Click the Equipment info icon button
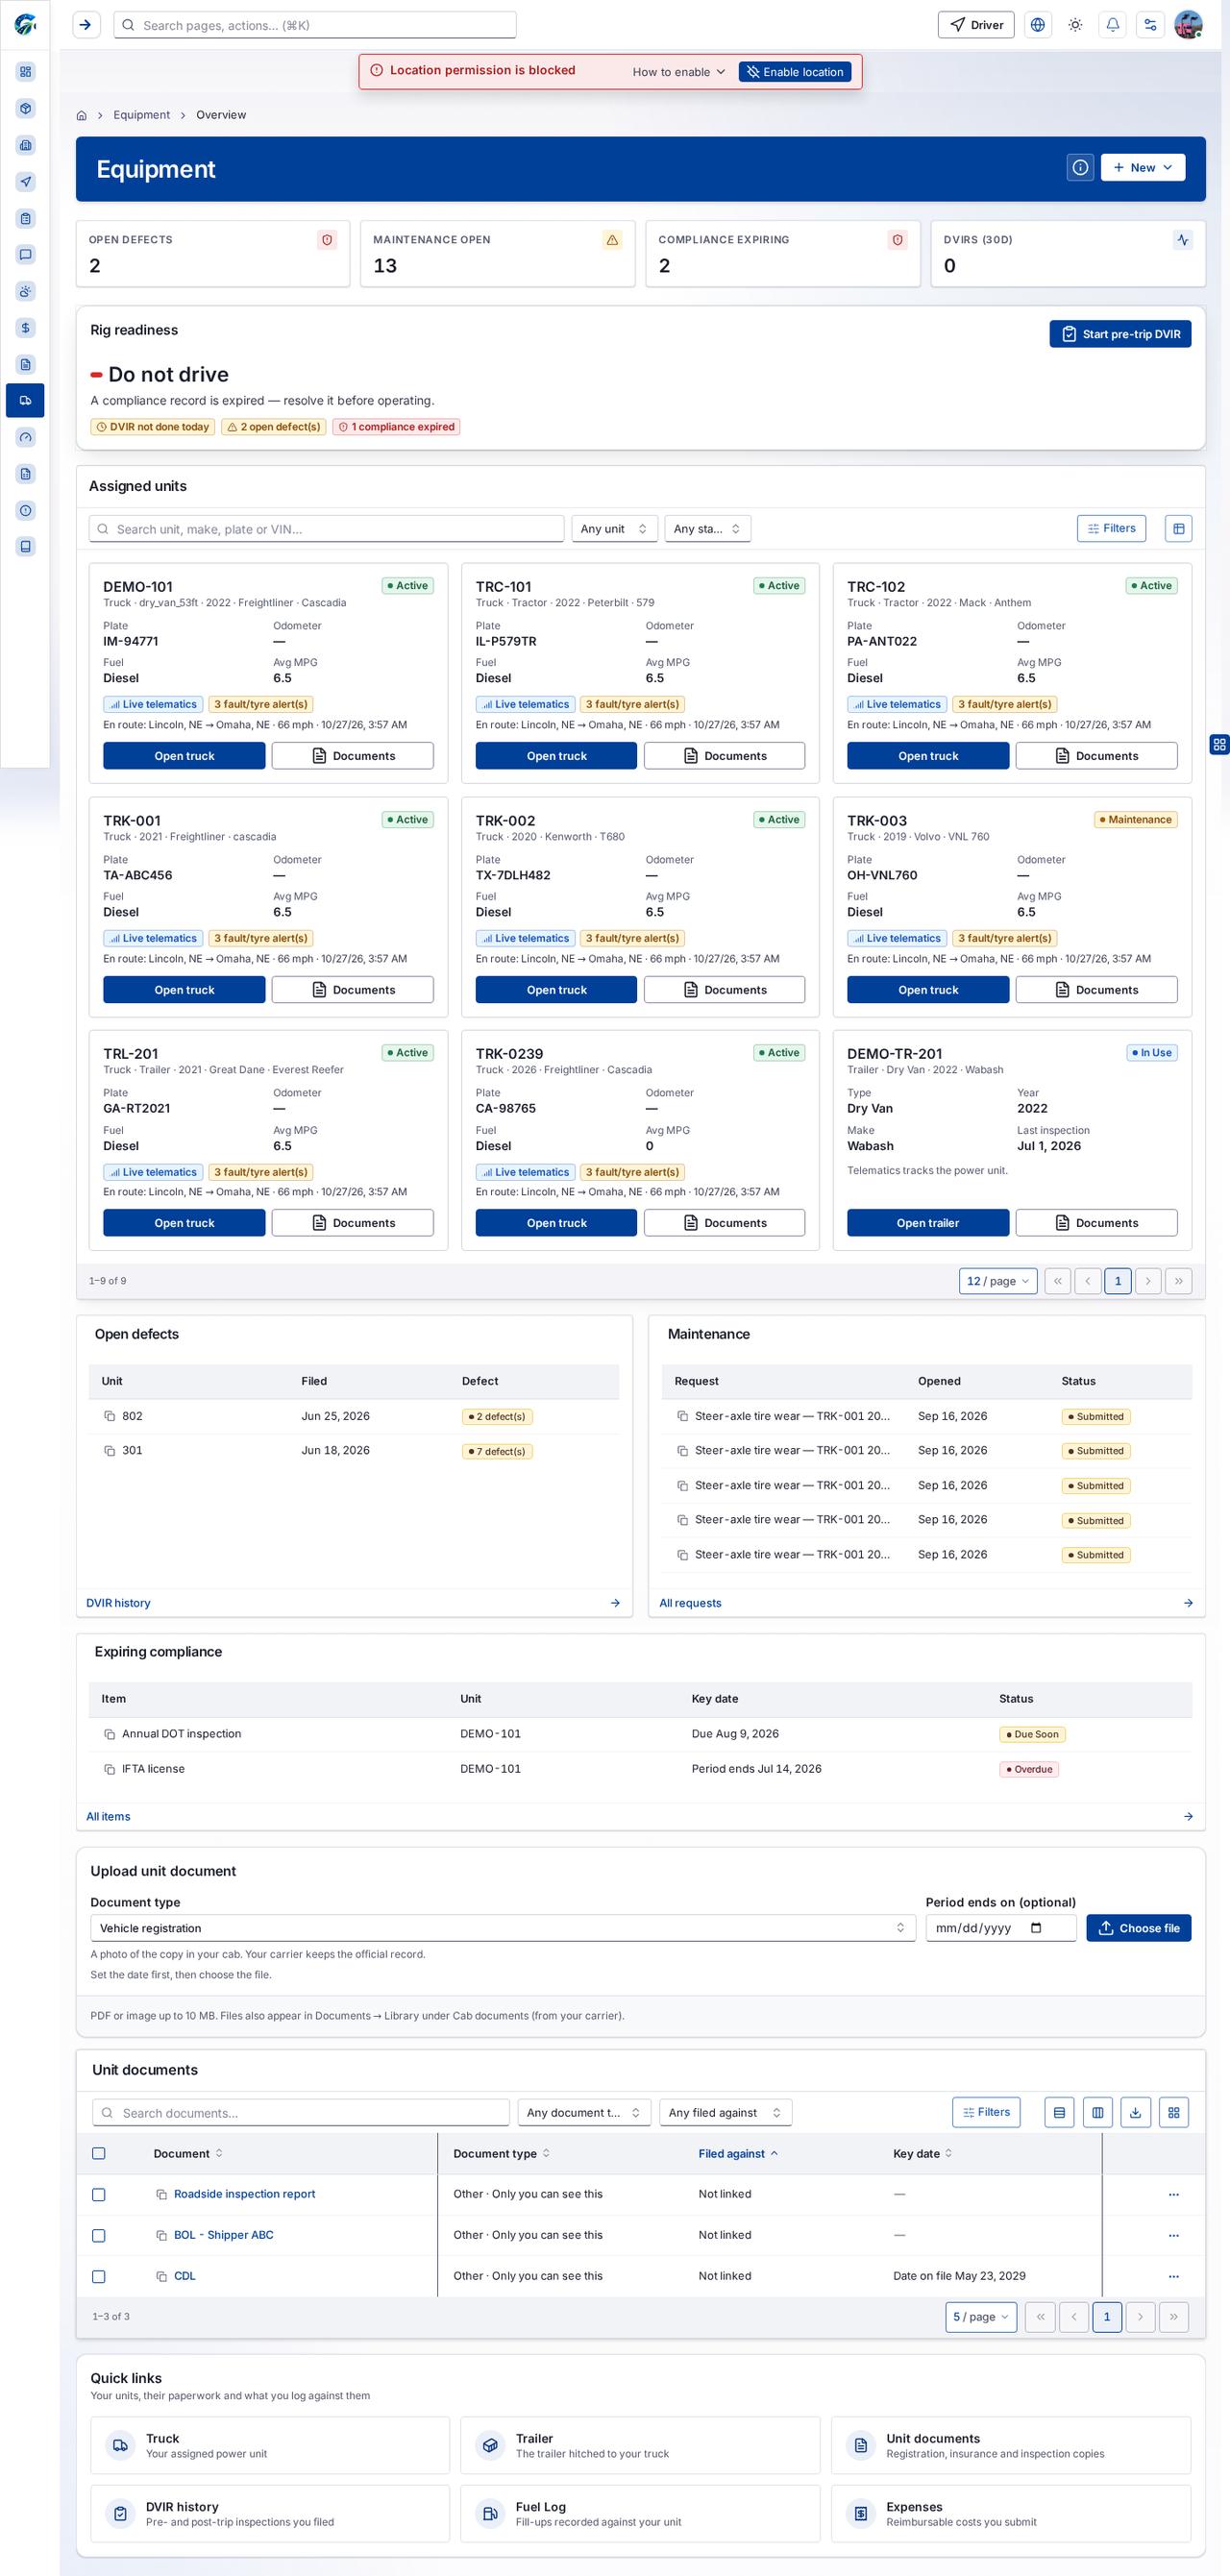1230x2576 pixels. click(x=1080, y=168)
